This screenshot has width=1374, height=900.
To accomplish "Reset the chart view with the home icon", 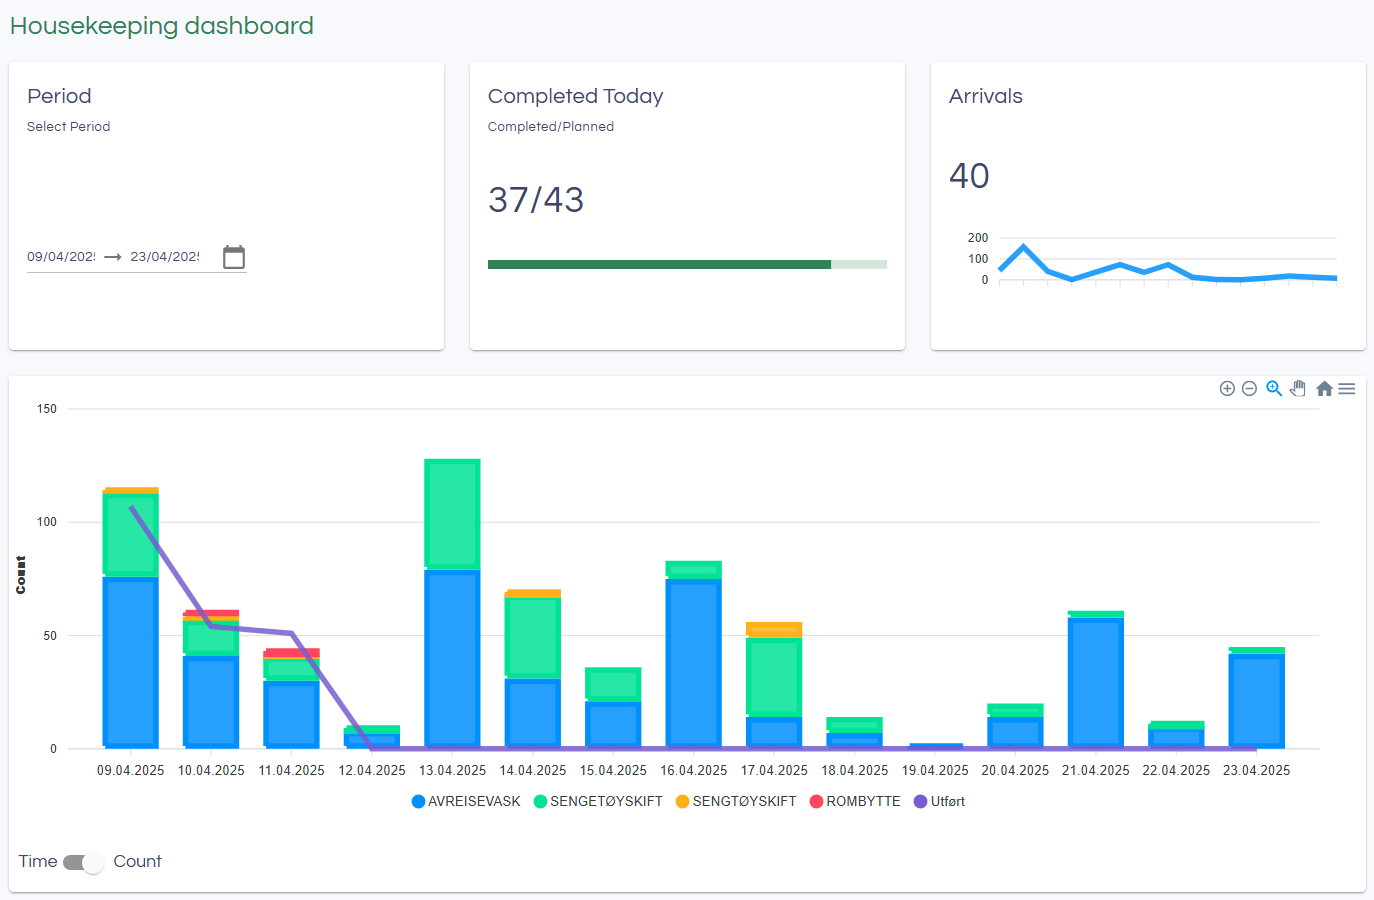I will point(1323,388).
